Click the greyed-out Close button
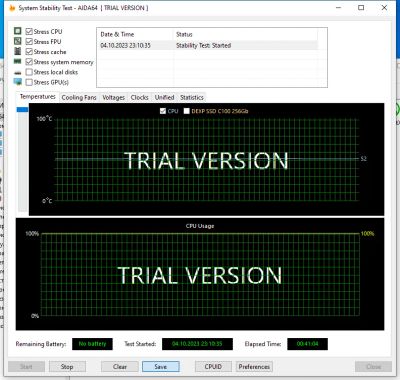 click(373, 366)
